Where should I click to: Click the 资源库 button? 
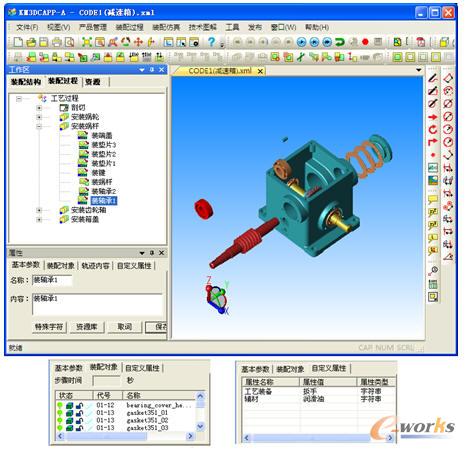pos(87,327)
